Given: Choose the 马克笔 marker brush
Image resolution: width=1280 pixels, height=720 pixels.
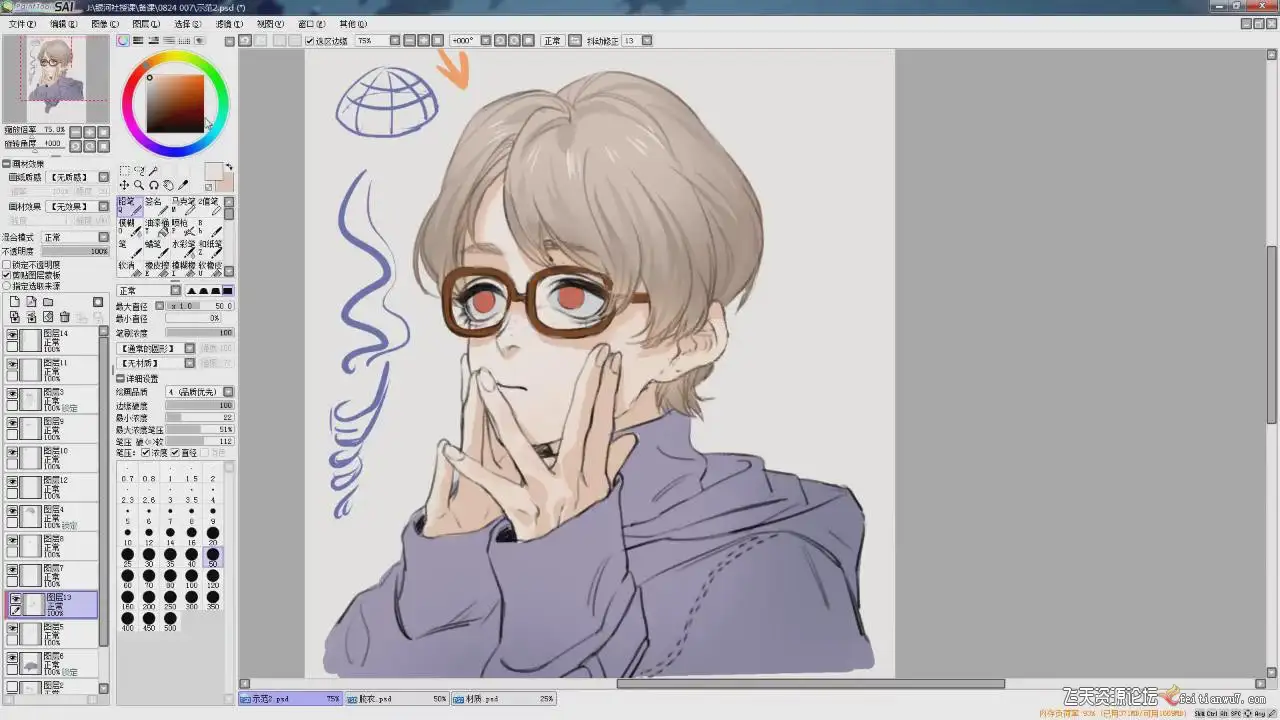Looking at the screenshot, I should coord(182,206).
